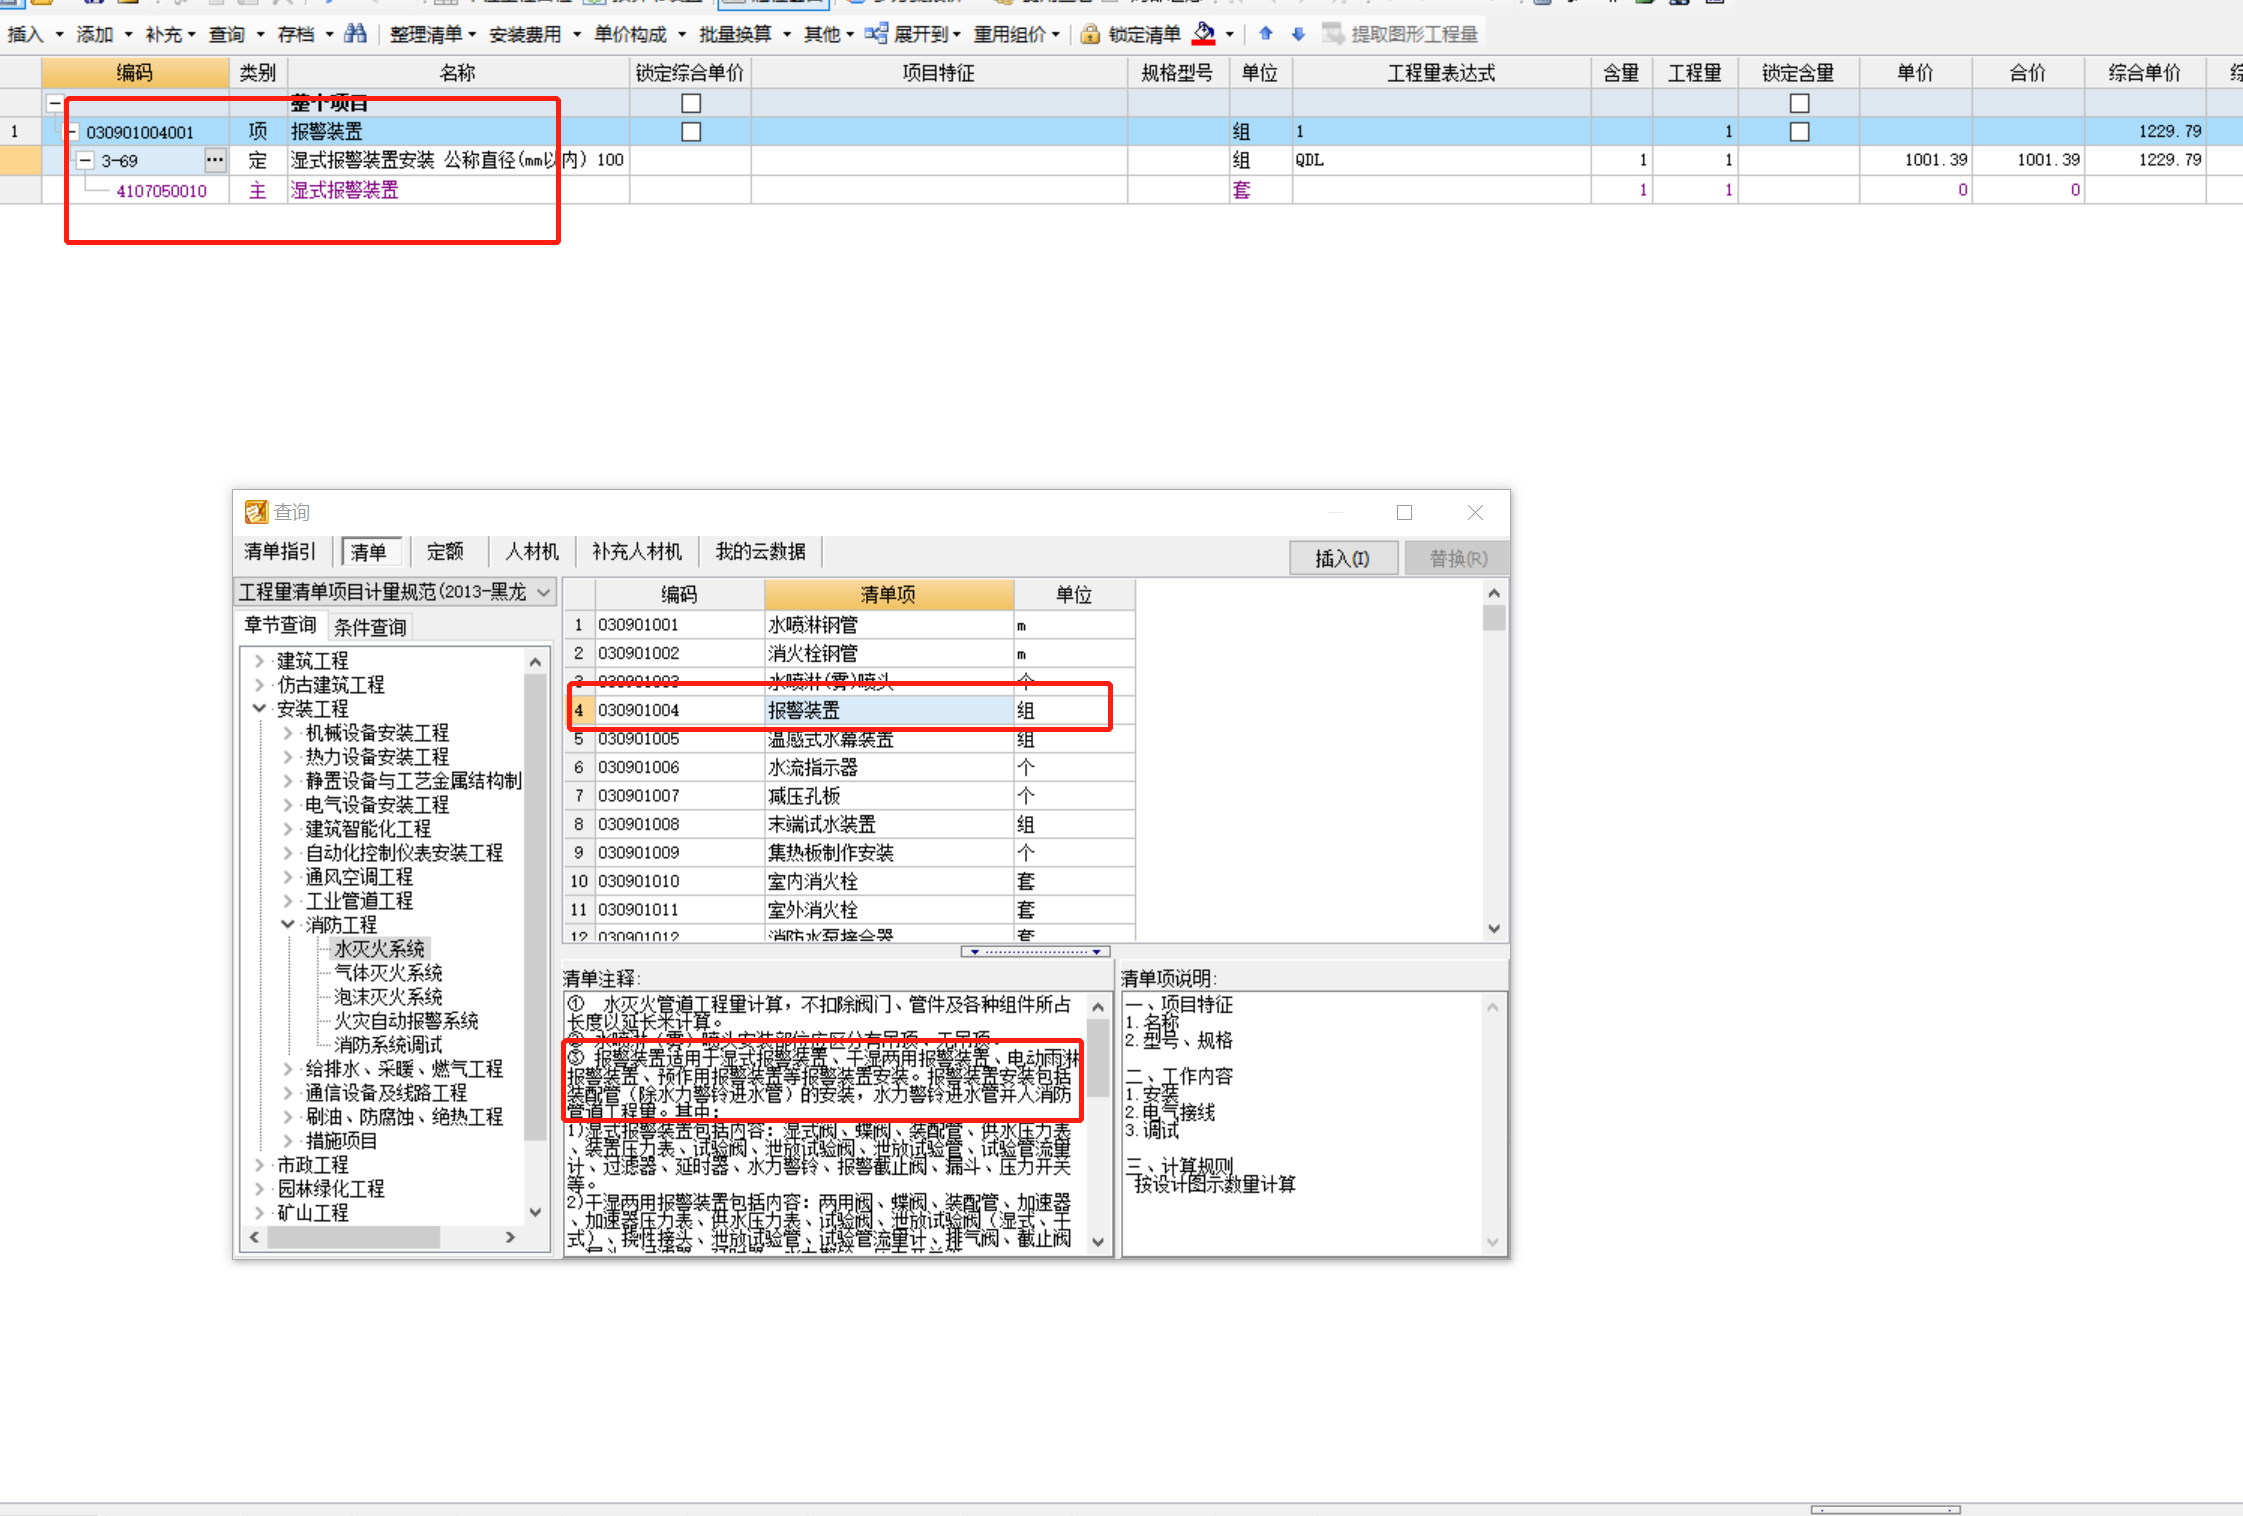Tick 锁定综合单价 checkbox for 整个项目 row

pos(691,103)
